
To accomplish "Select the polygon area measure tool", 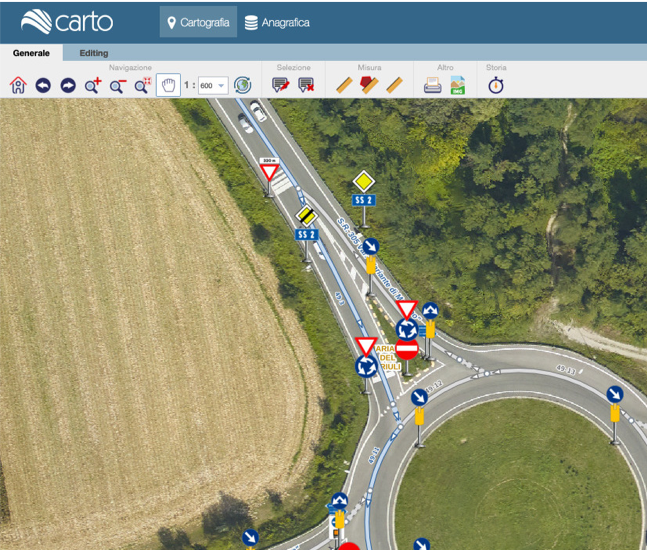I will tap(369, 85).
